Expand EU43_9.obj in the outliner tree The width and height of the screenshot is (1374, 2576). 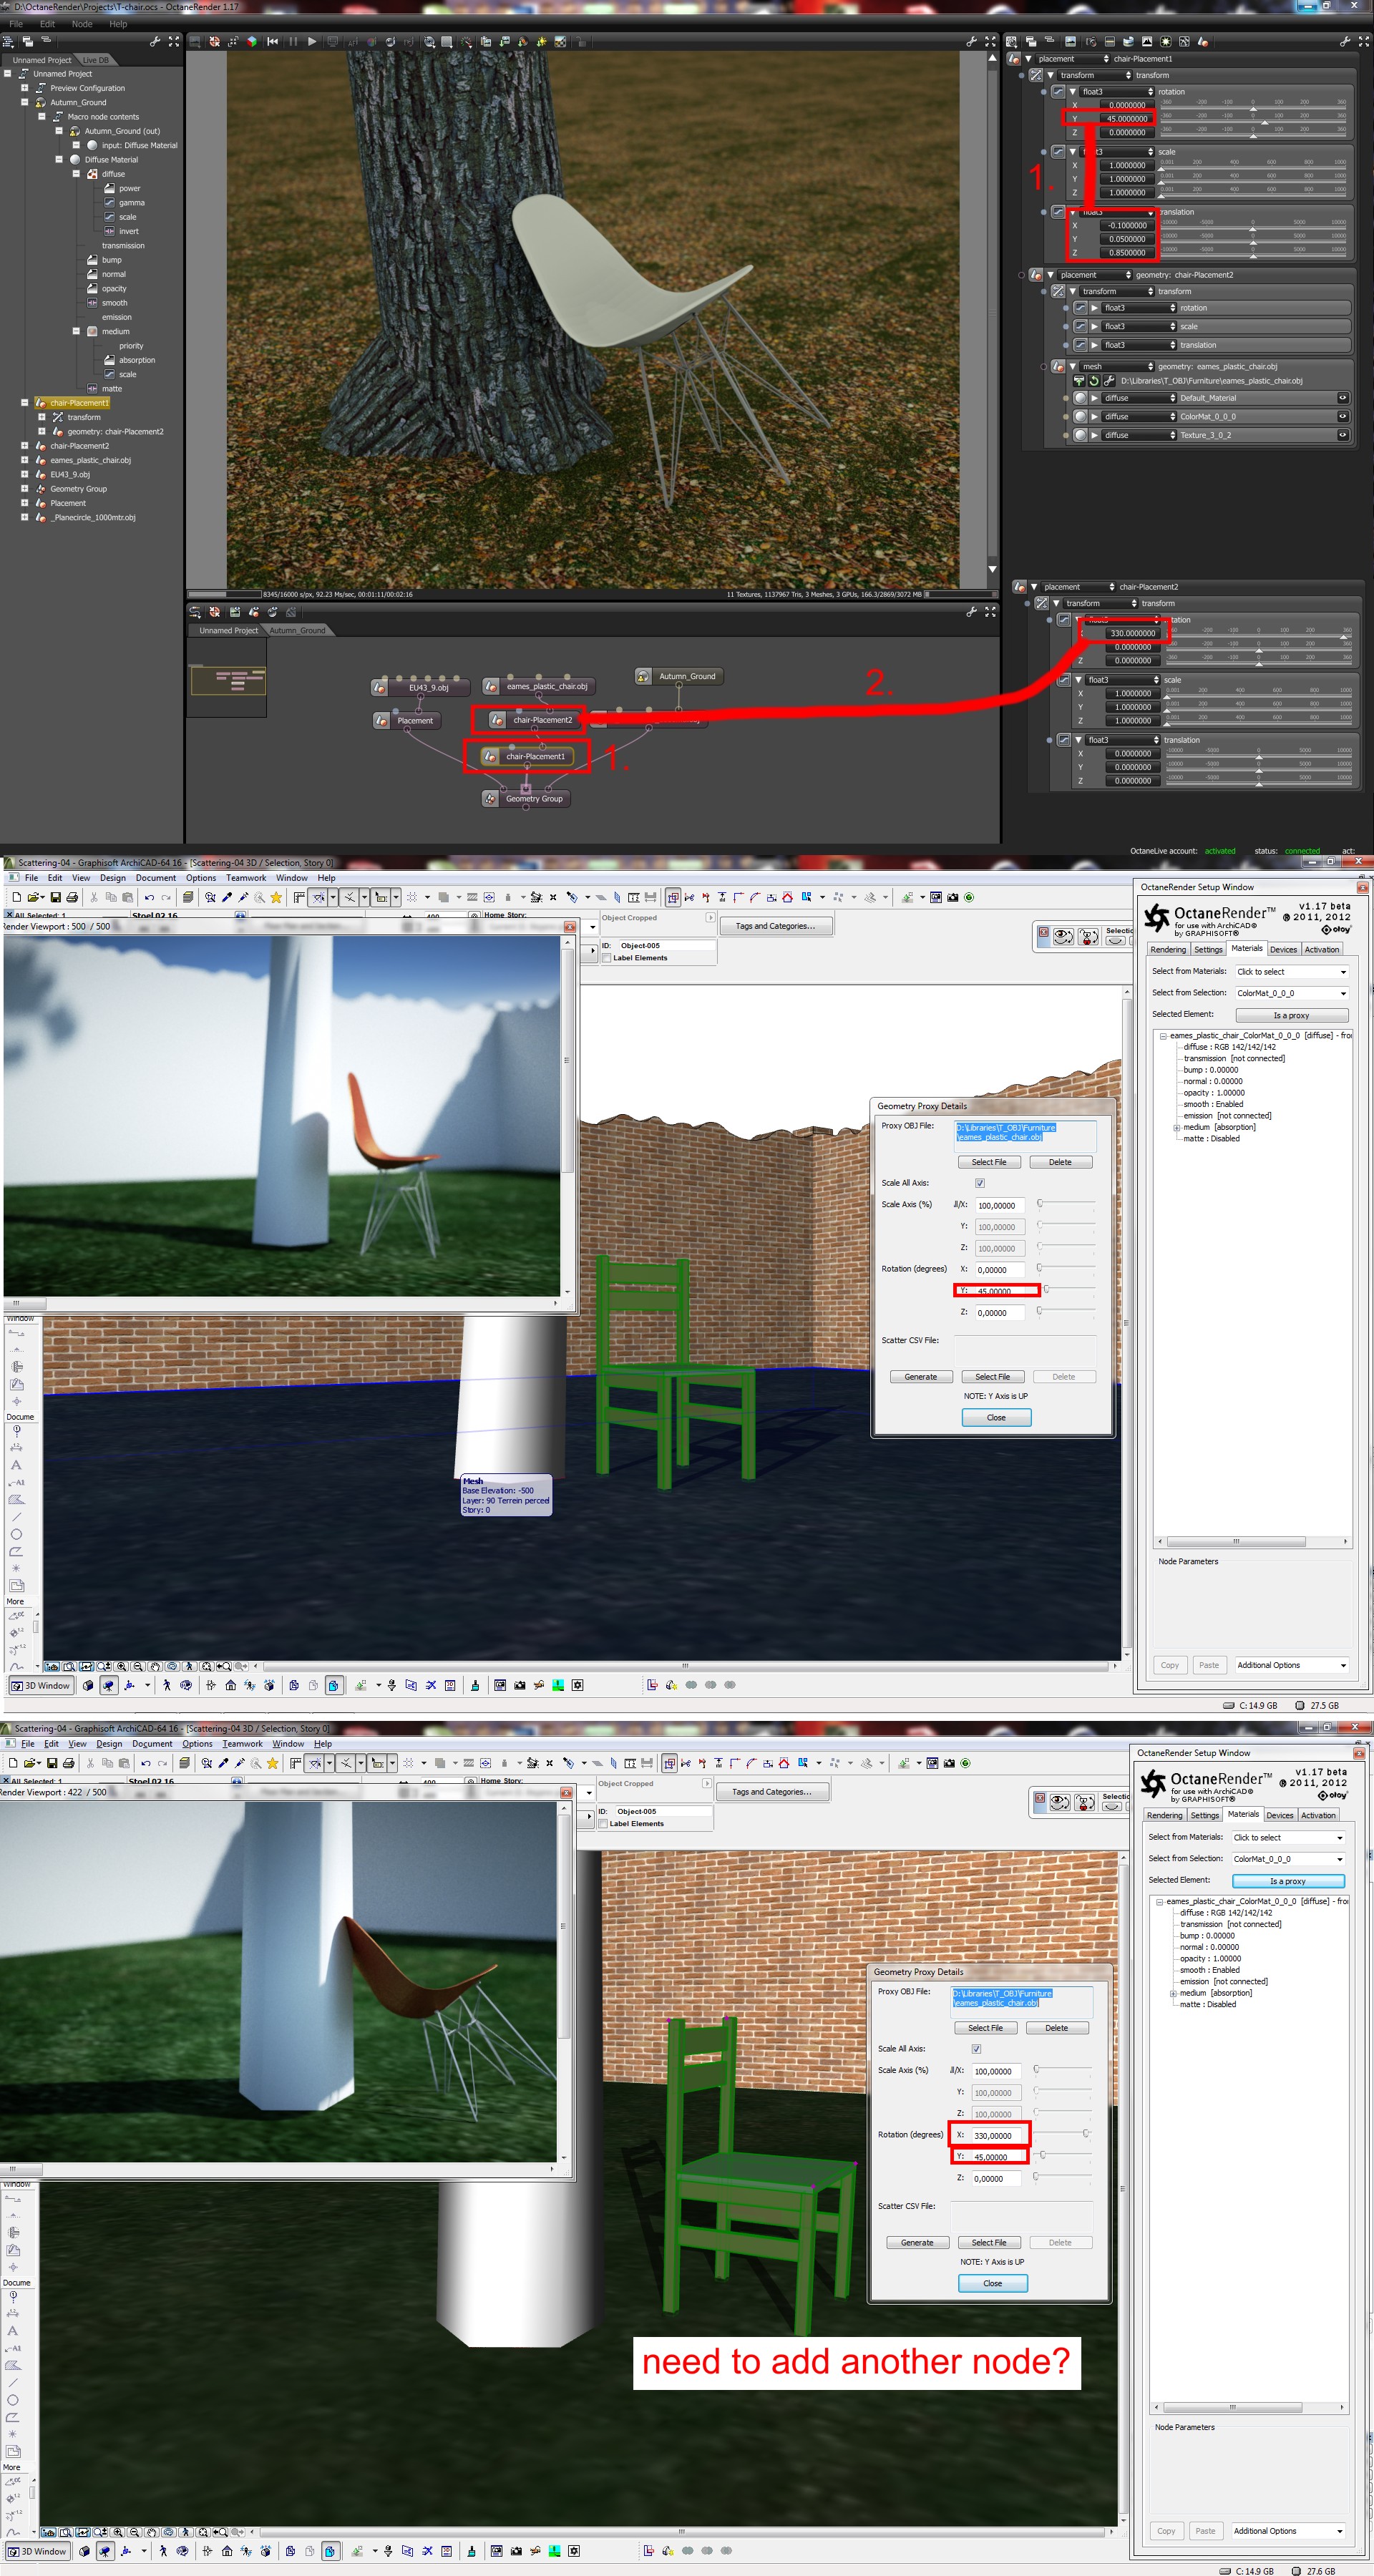coord(25,475)
